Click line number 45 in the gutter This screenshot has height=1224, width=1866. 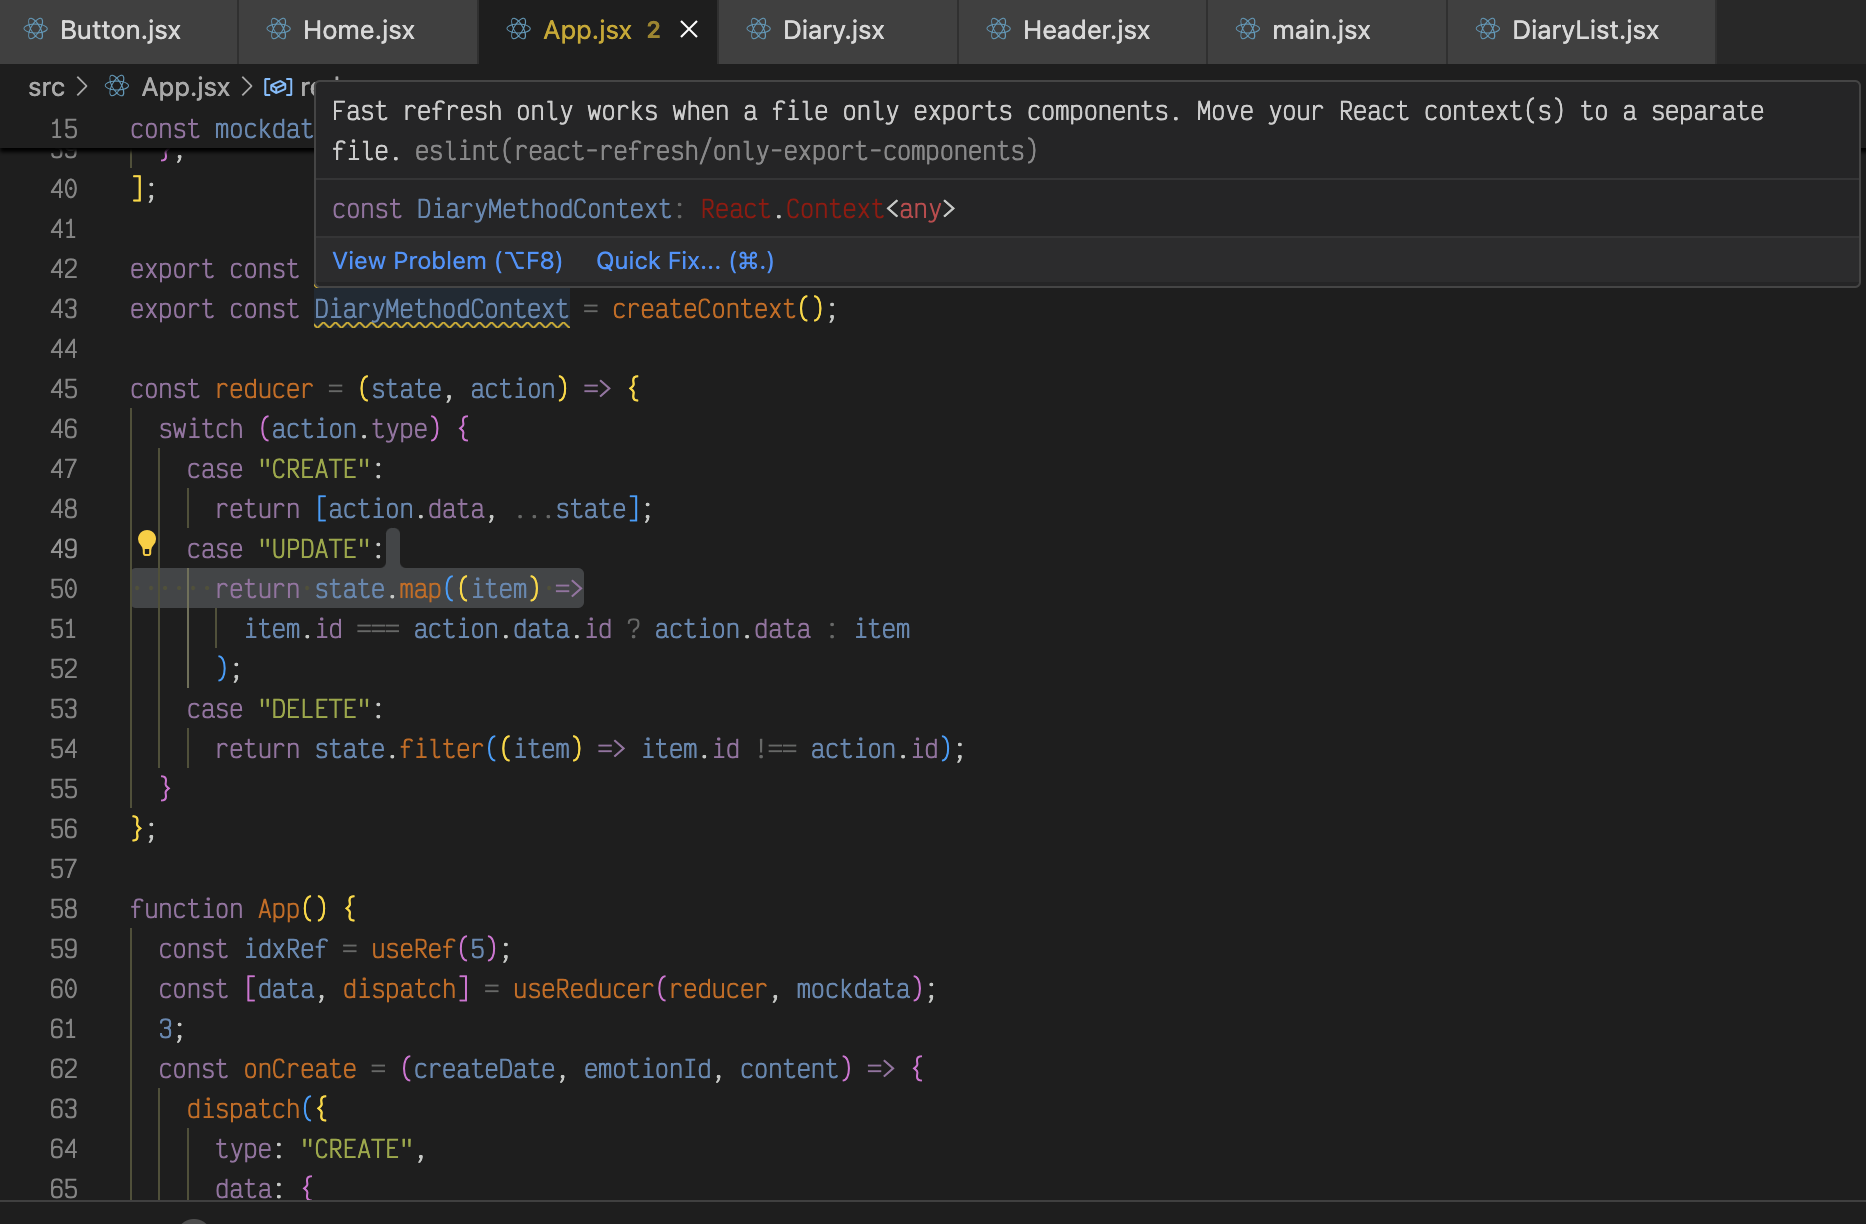pos(64,389)
